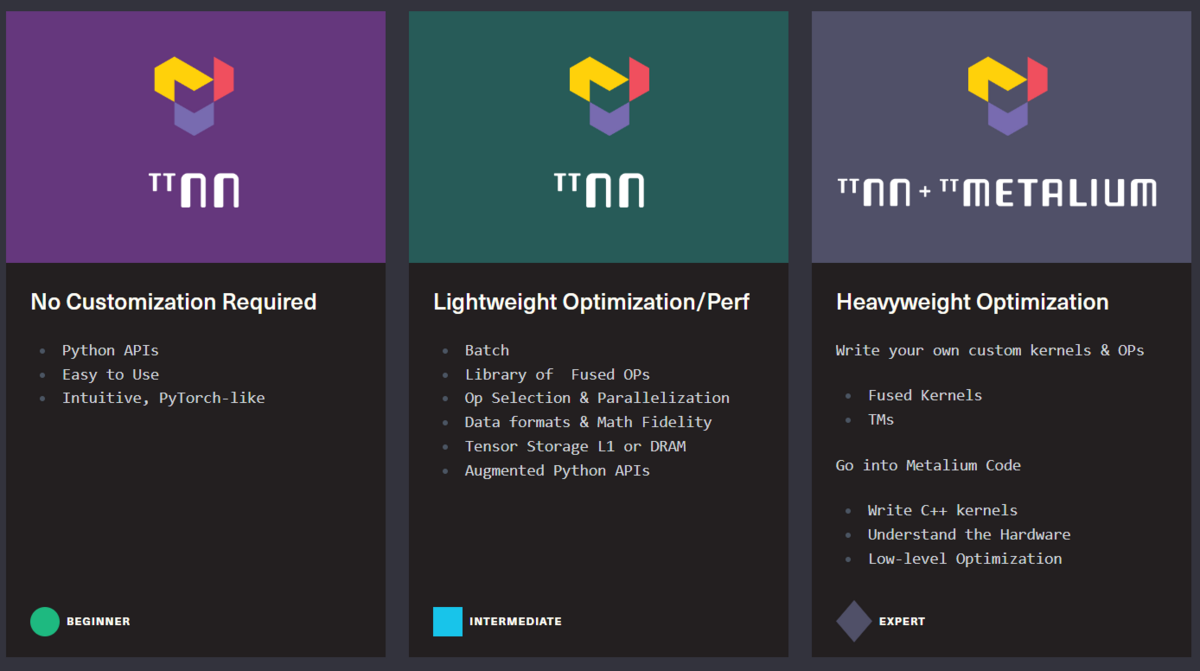The image size is (1200, 671).
Task: Click the TMs bullet item
Action: click(x=881, y=419)
